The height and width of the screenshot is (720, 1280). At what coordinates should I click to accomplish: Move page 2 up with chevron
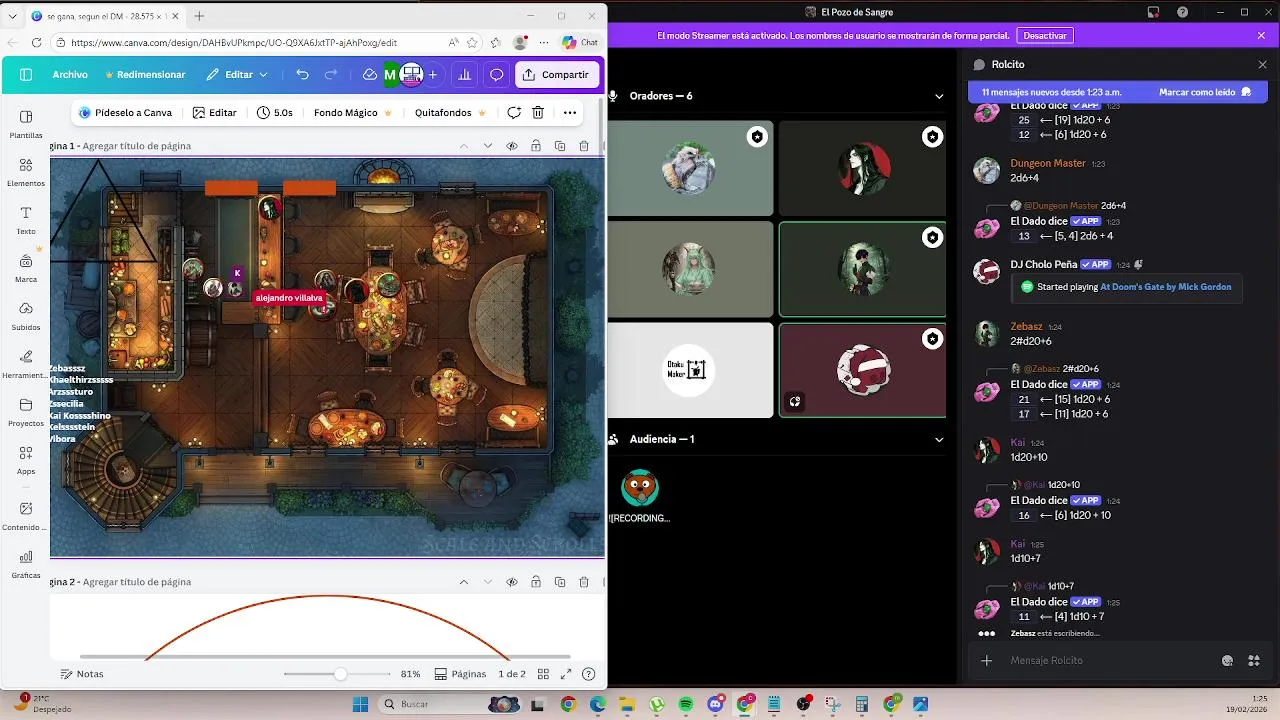pyautogui.click(x=464, y=582)
